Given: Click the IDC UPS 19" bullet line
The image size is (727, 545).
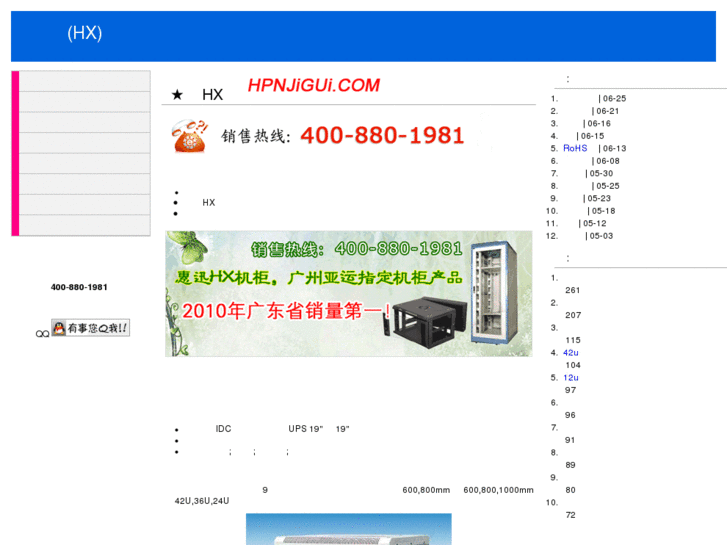Looking at the screenshot, I should 282,429.
